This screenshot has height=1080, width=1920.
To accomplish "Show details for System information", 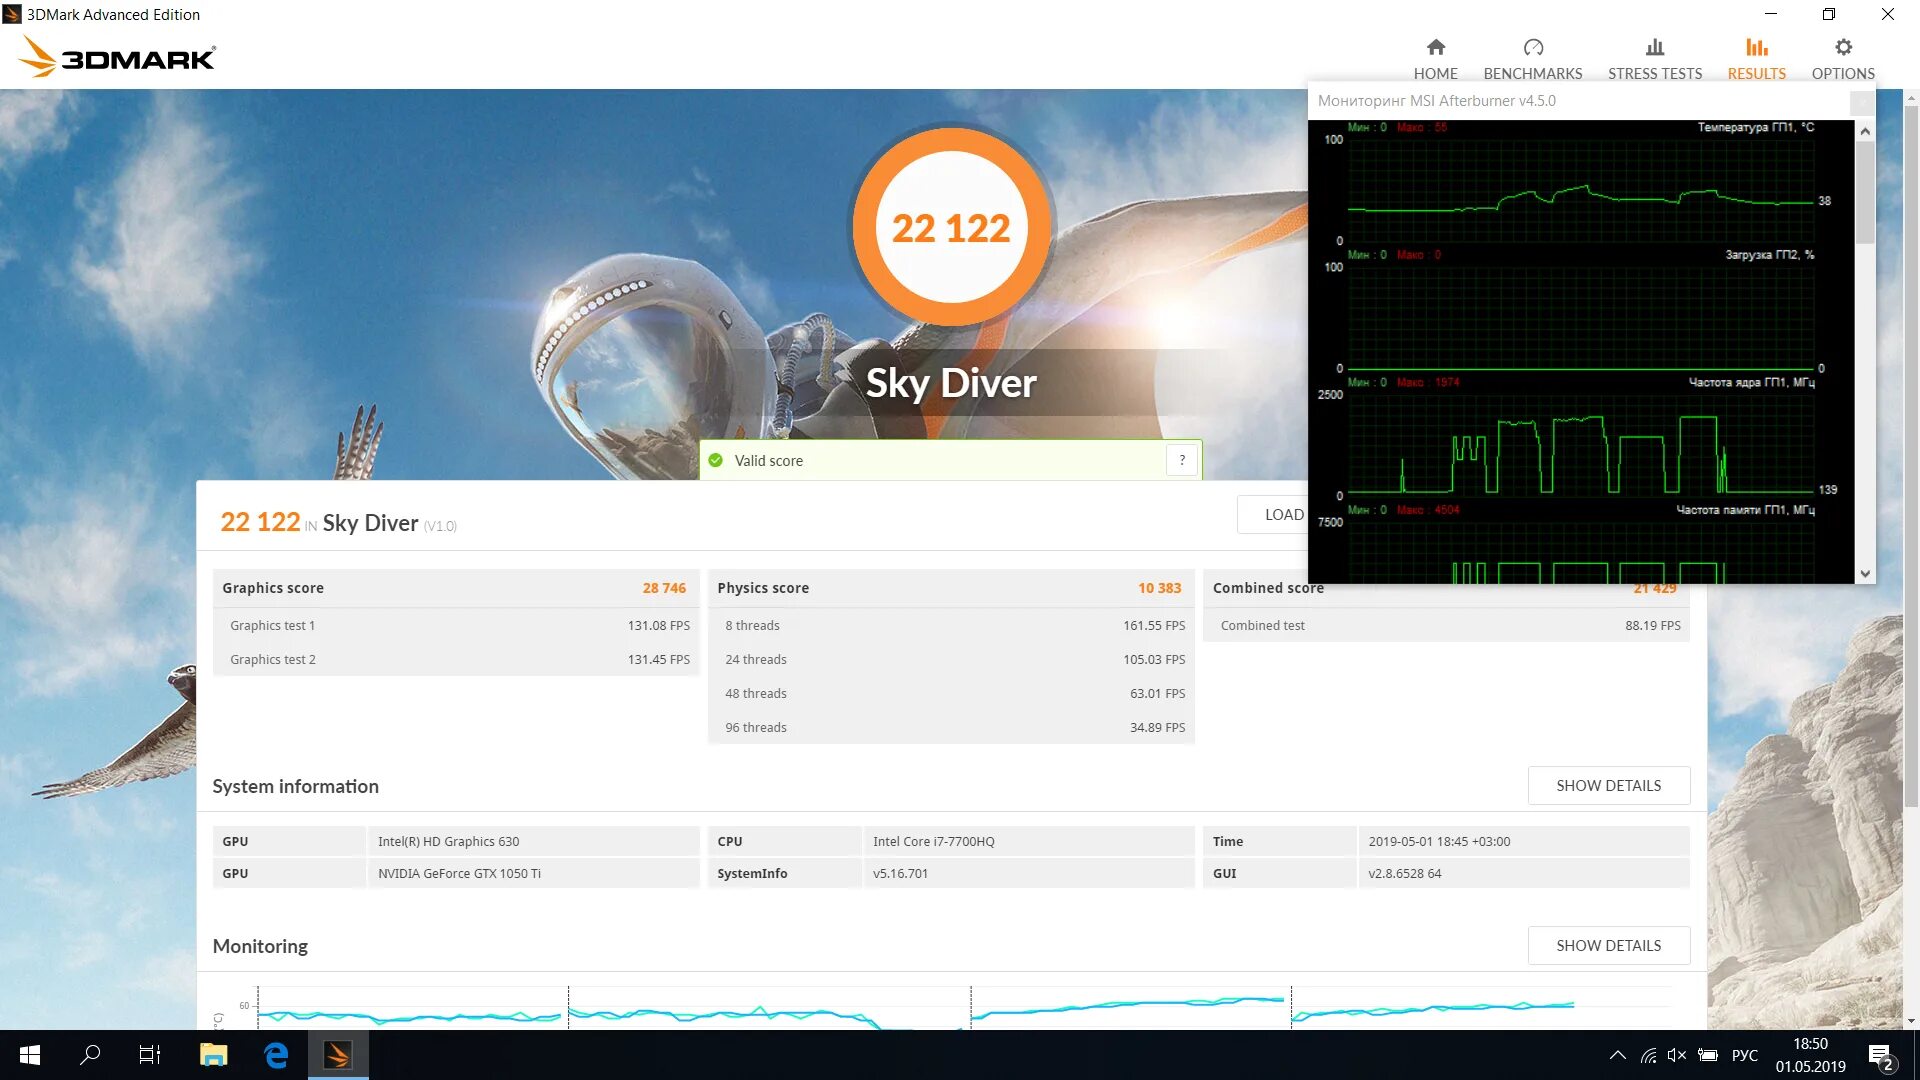I will (1608, 786).
